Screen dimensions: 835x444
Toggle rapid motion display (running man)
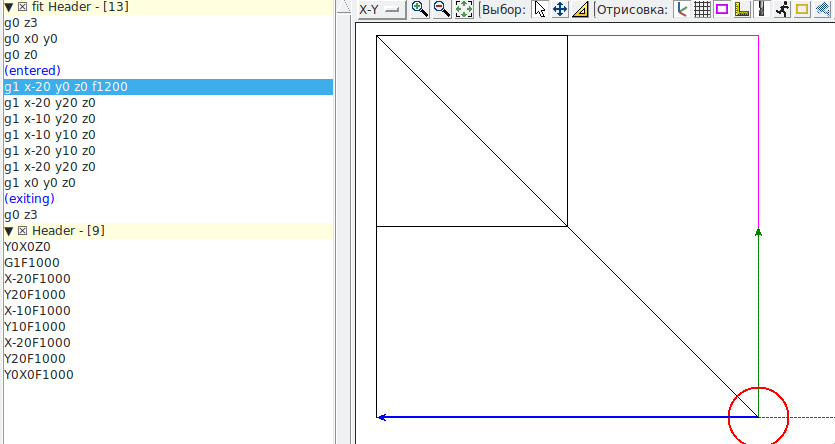(782, 9)
